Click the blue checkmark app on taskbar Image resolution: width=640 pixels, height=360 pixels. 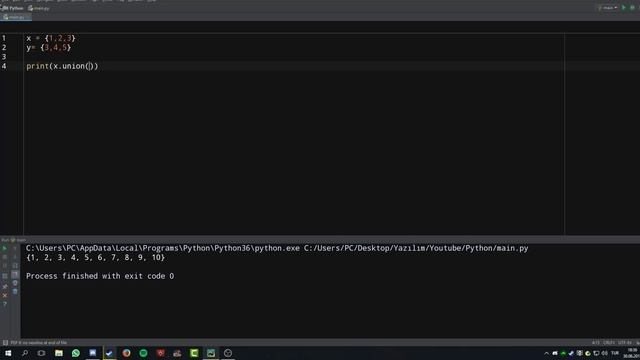click(109, 353)
